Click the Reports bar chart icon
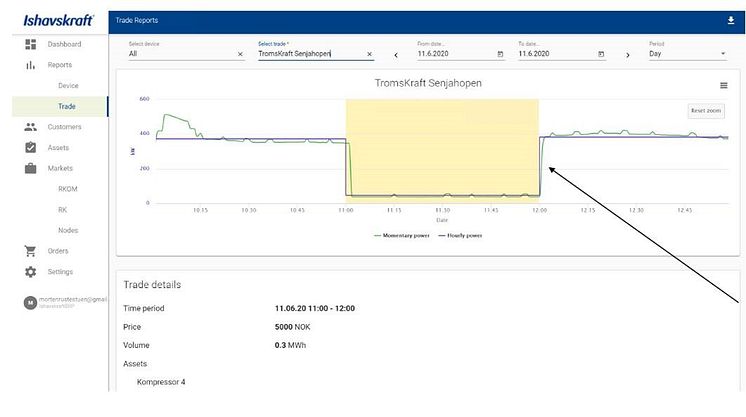Screen dimensions: 746x417 pyautogui.click(x=30, y=65)
